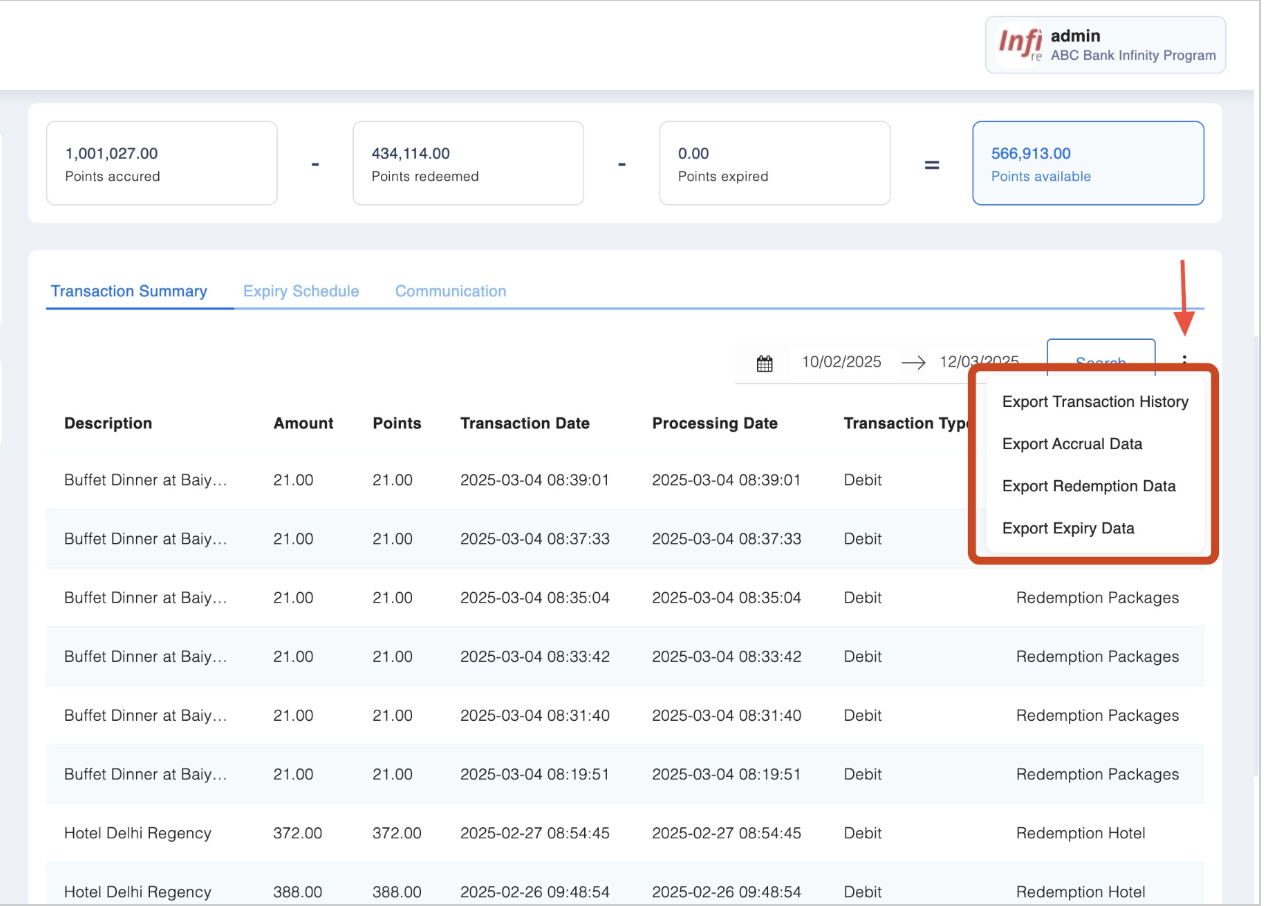Choose Export Expiry Data
This screenshot has width=1264, height=906.
(1068, 528)
